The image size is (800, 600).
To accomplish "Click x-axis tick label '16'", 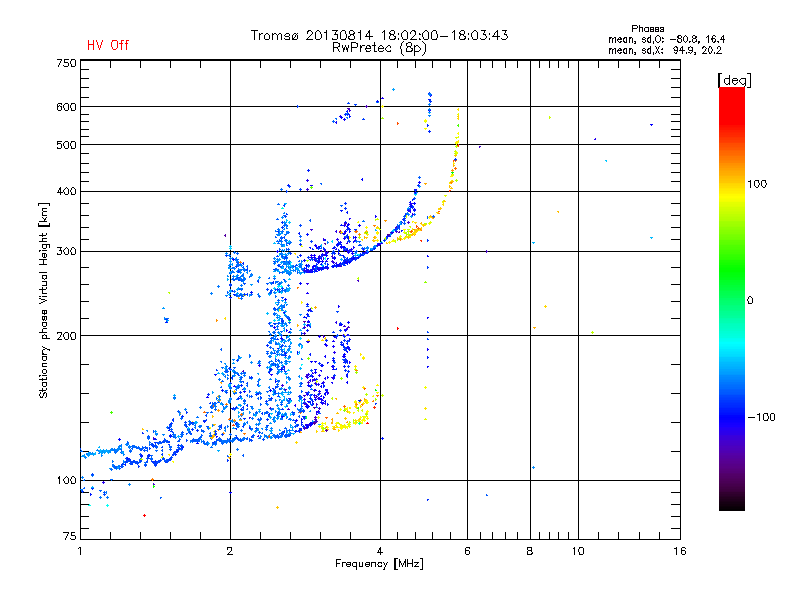I will 680,551.
